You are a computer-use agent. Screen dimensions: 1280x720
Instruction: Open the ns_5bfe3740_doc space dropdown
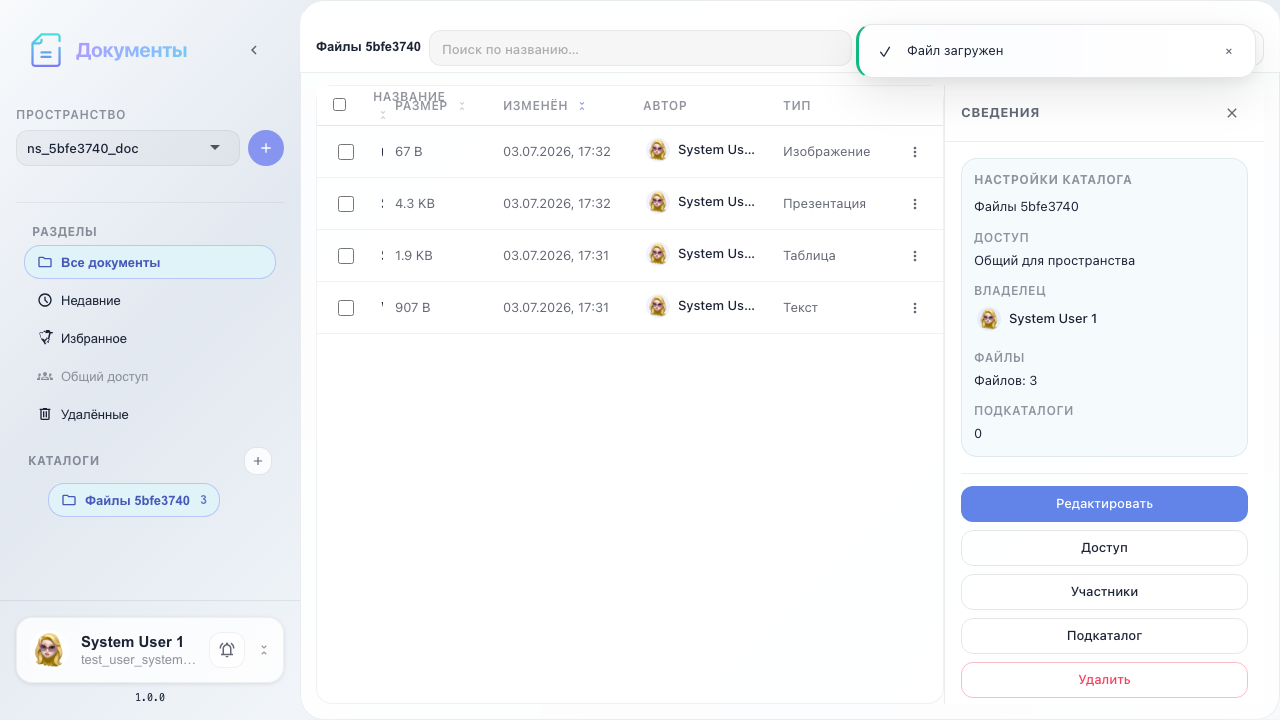coord(128,148)
